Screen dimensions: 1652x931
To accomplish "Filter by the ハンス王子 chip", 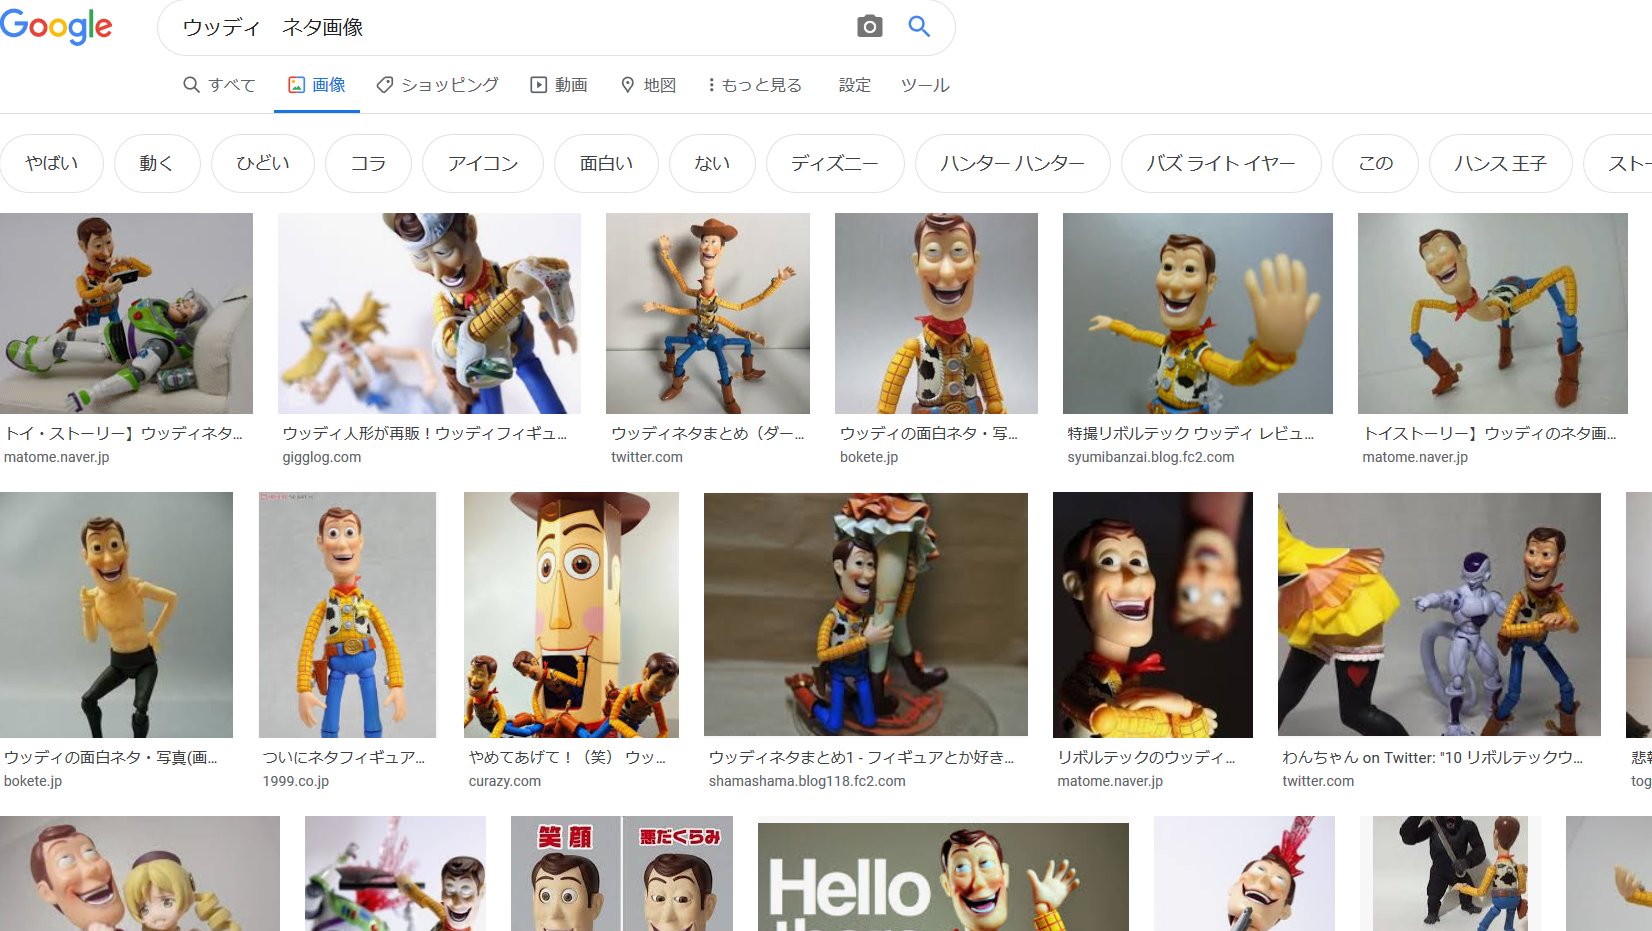I will pos(1501,163).
